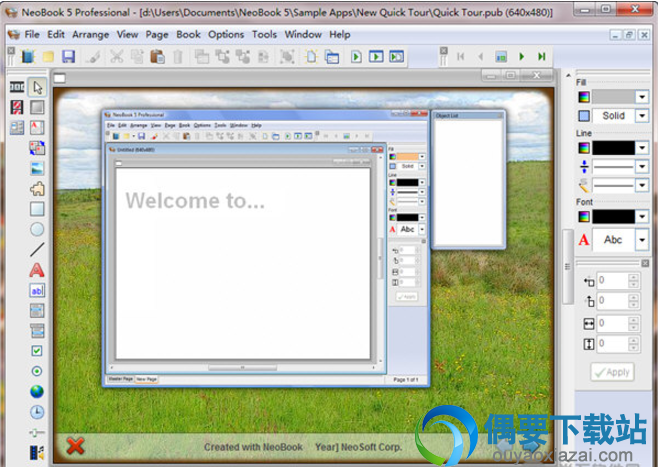The width and height of the screenshot is (658, 467).
Task: Click the gray Fill color swatch
Action: coord(614,97)
